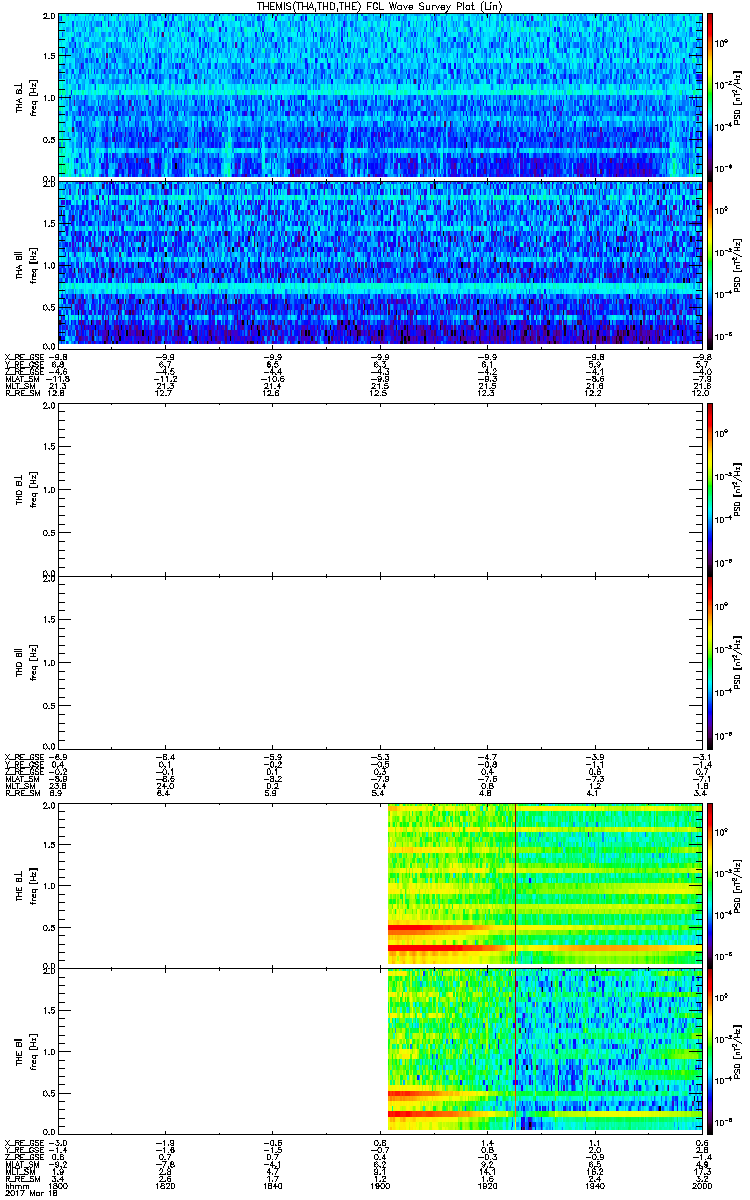This screenshot has width=750, height=1200.
Task: Click the color bar beside THD B-perpendicular panel
Action: (x=710, y=489)
